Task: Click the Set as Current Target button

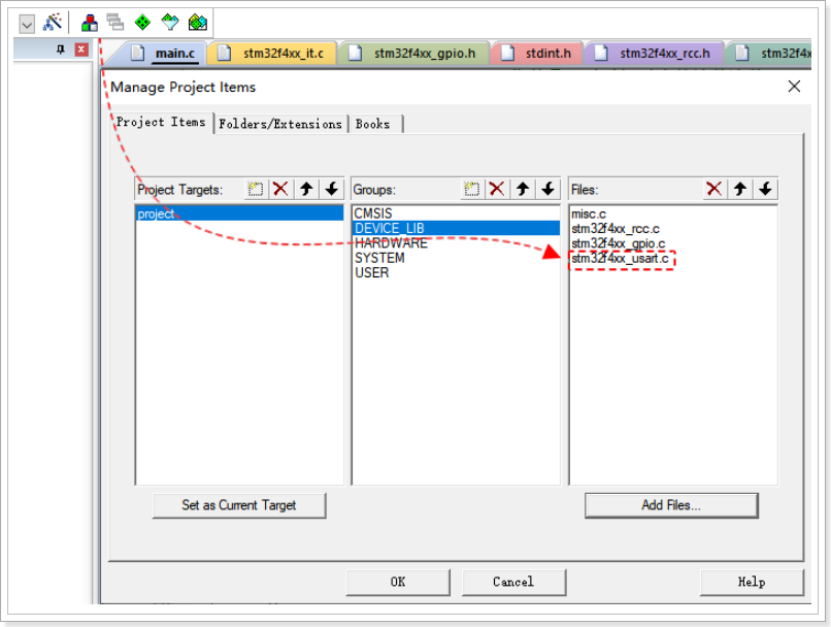Action: pos(239,505)
